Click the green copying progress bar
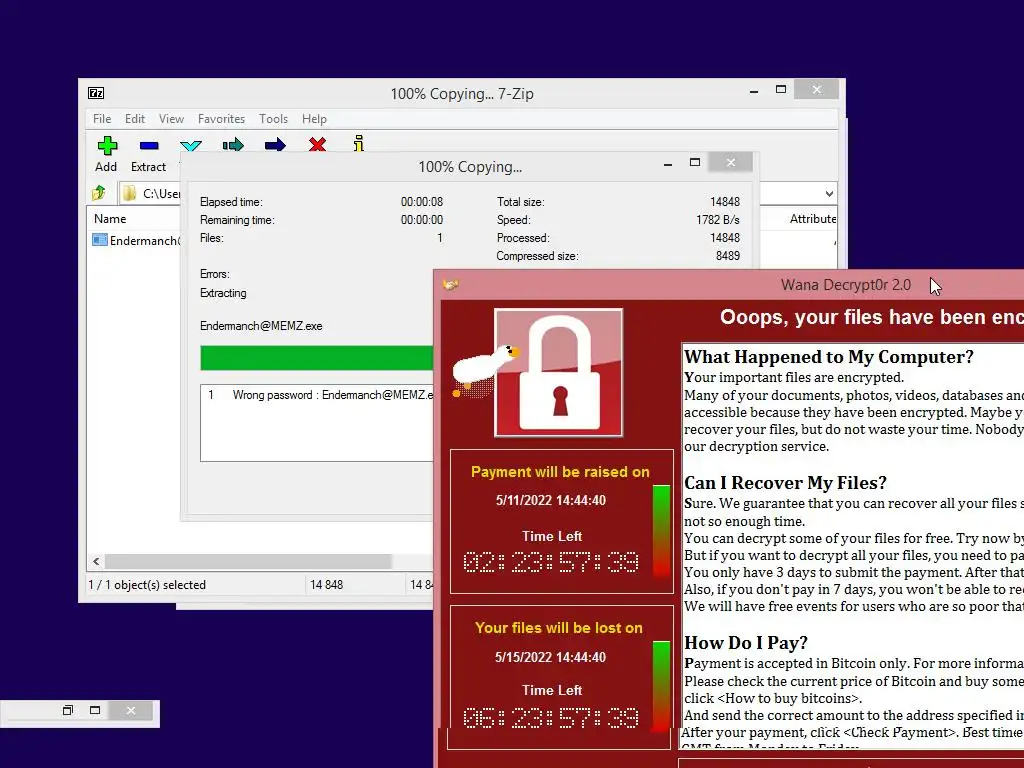 (316, 358)
